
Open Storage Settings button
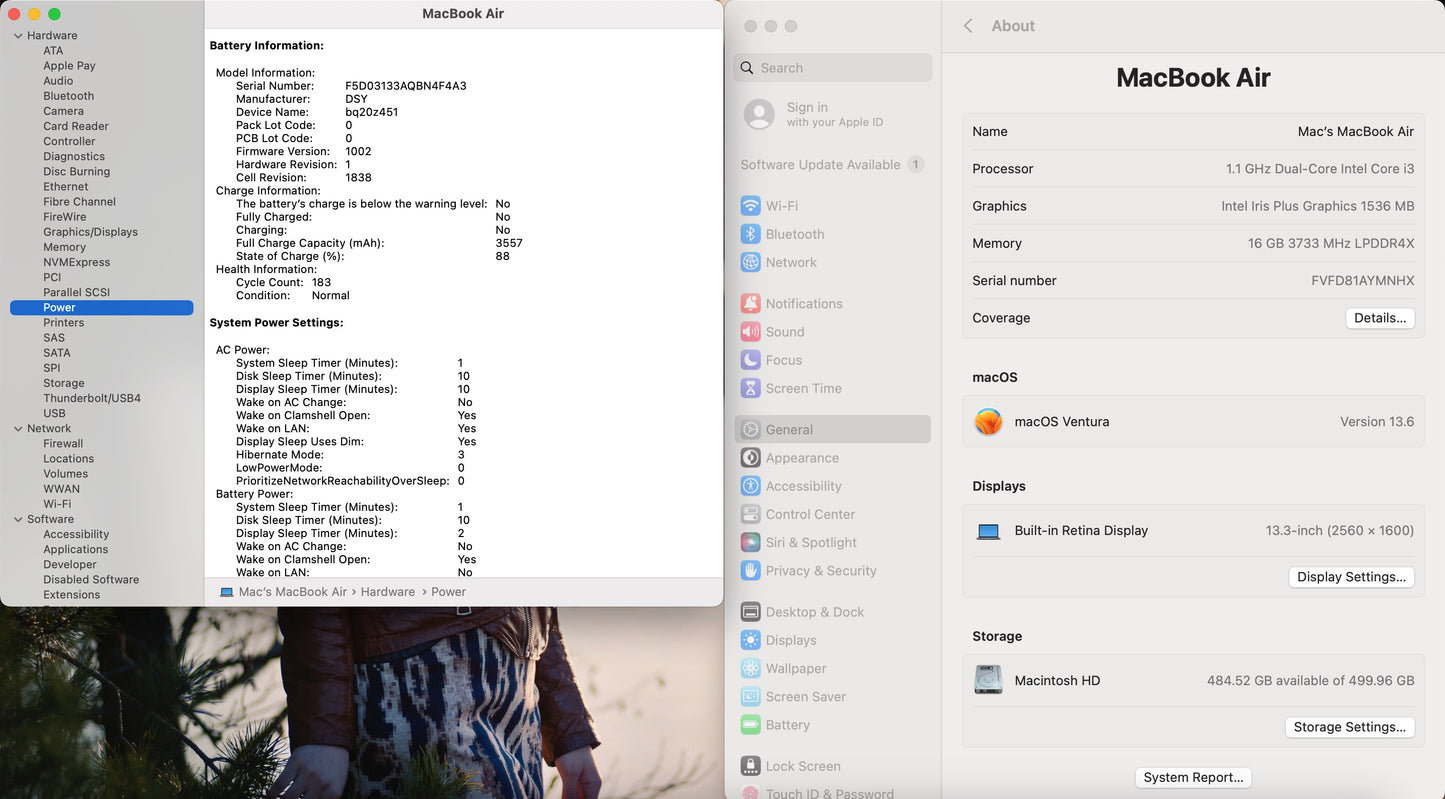(1349, 727)
